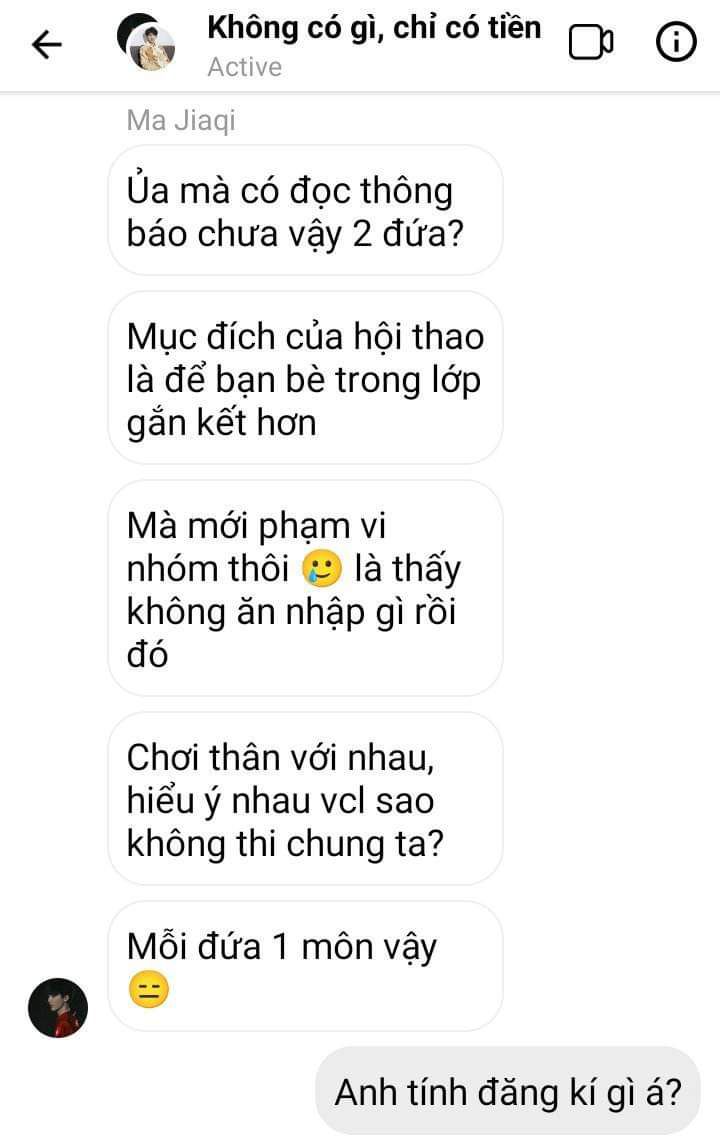Tap the sender name 'Ma Jiaqi'
Image resolution: width=720 pixels, height=1146 pixels.
coord(181,121)
